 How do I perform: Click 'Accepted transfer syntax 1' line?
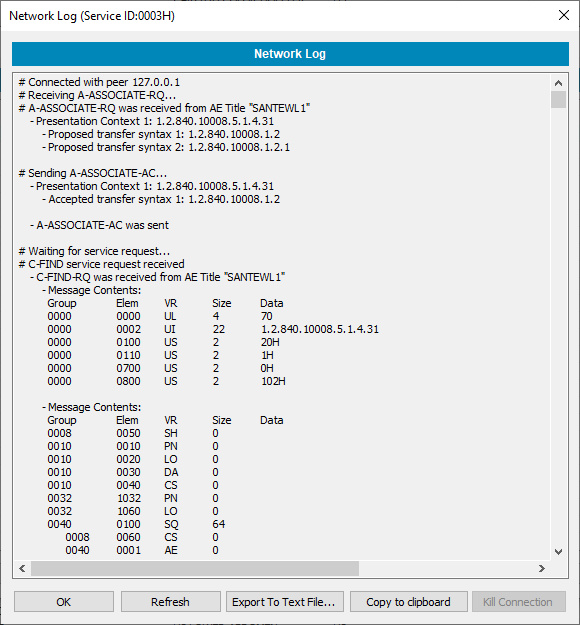[x=161, y=199]
